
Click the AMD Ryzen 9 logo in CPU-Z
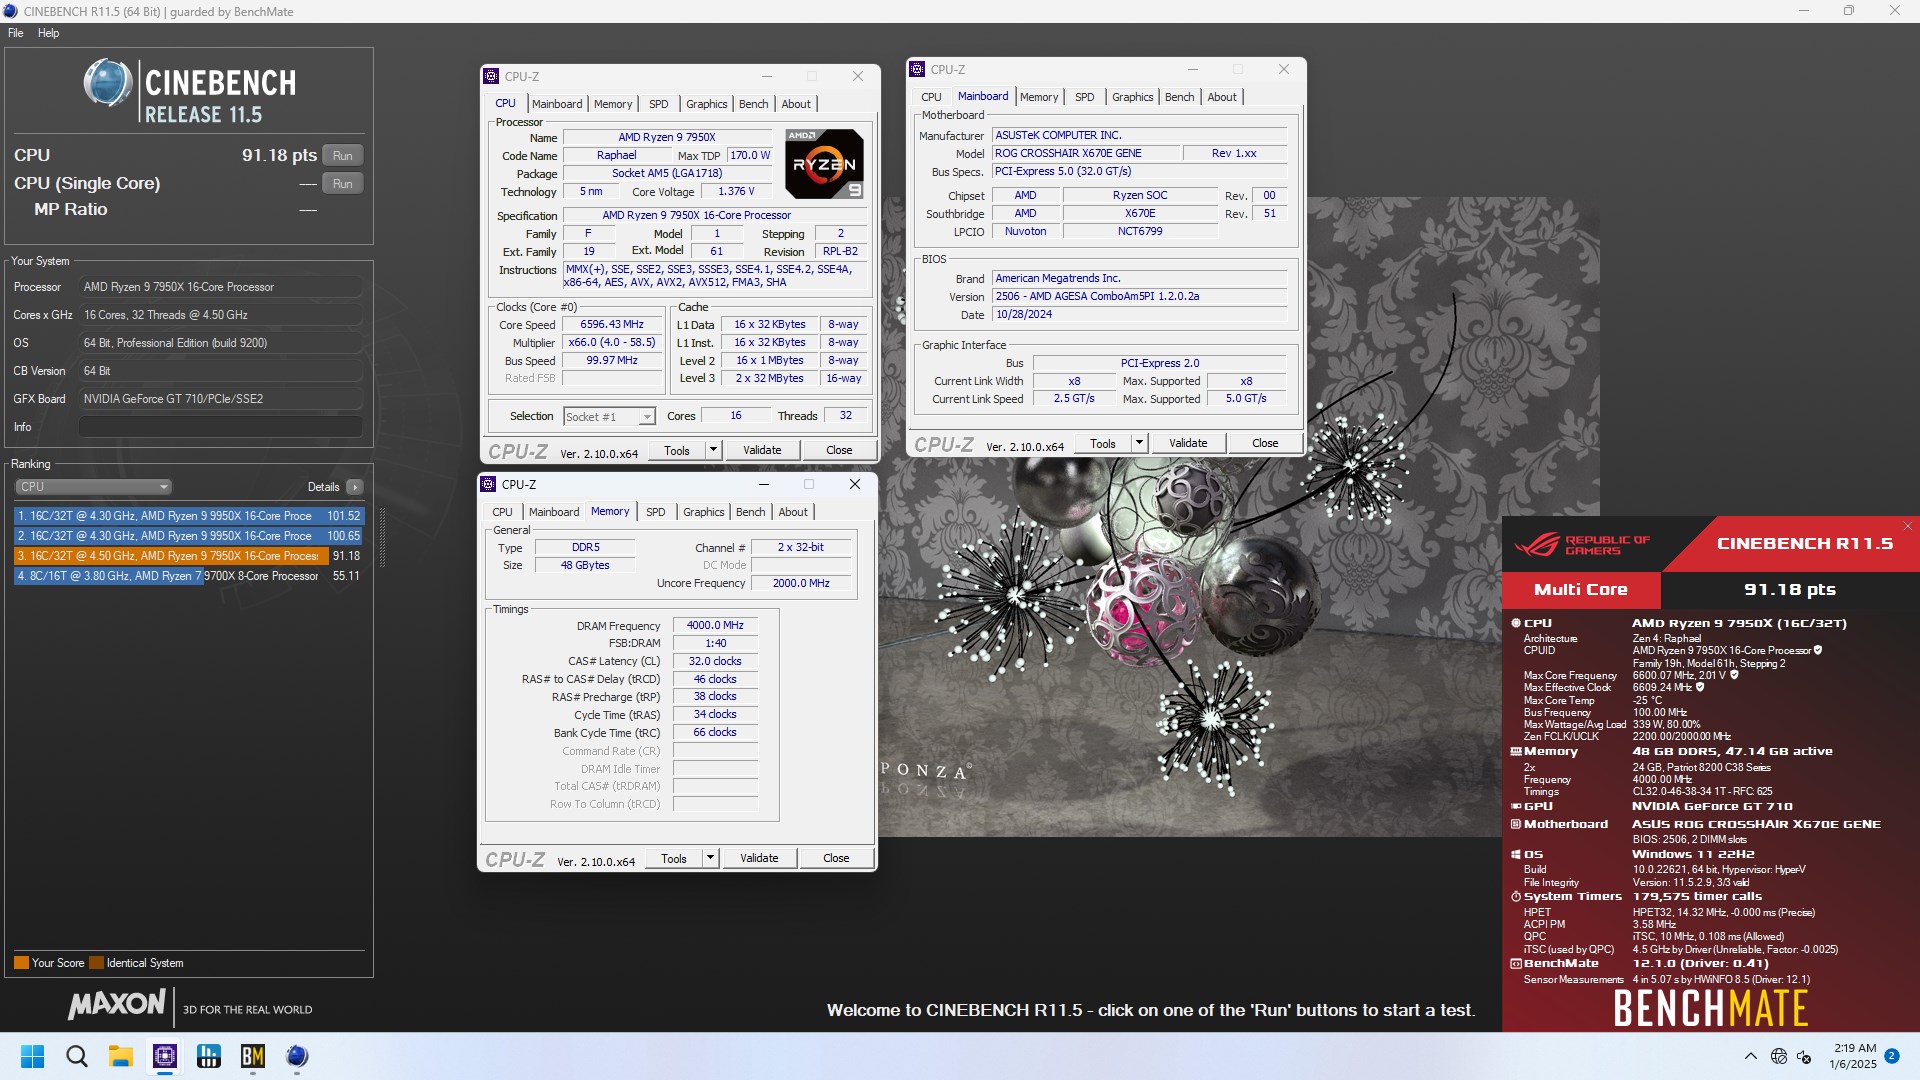pos(824,164)
